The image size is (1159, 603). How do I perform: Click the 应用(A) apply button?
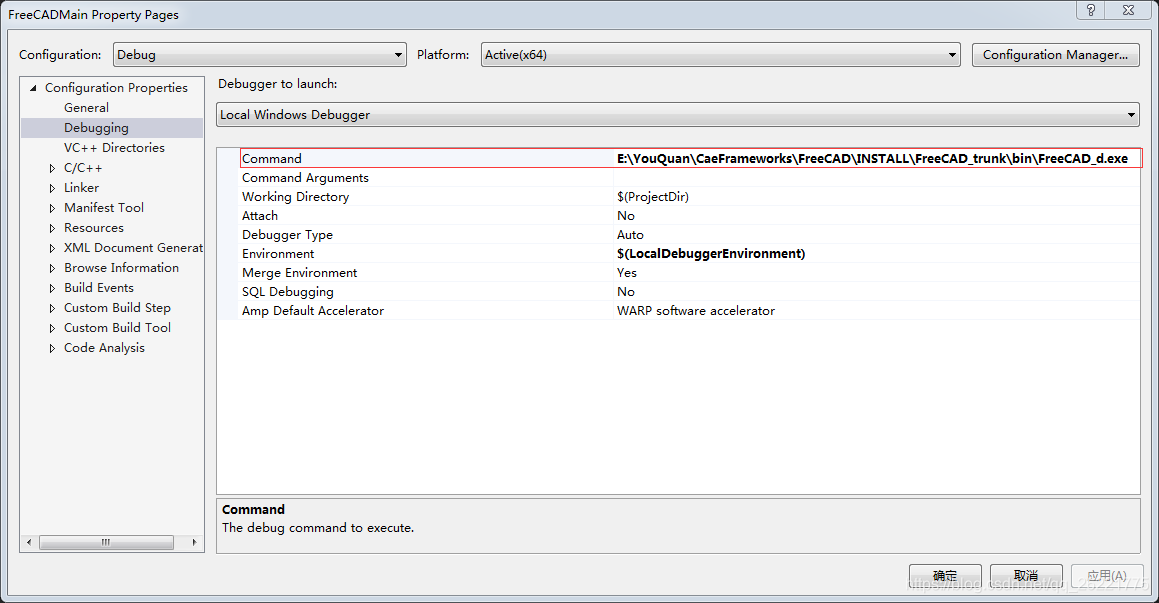click(1107, 576)
